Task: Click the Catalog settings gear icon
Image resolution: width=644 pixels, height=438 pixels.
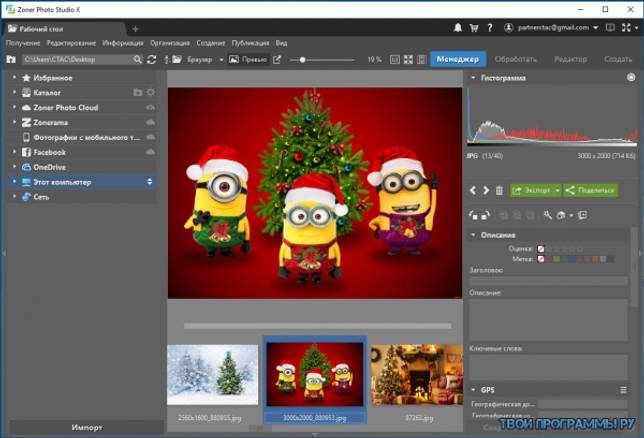Action: pos(151,92)
